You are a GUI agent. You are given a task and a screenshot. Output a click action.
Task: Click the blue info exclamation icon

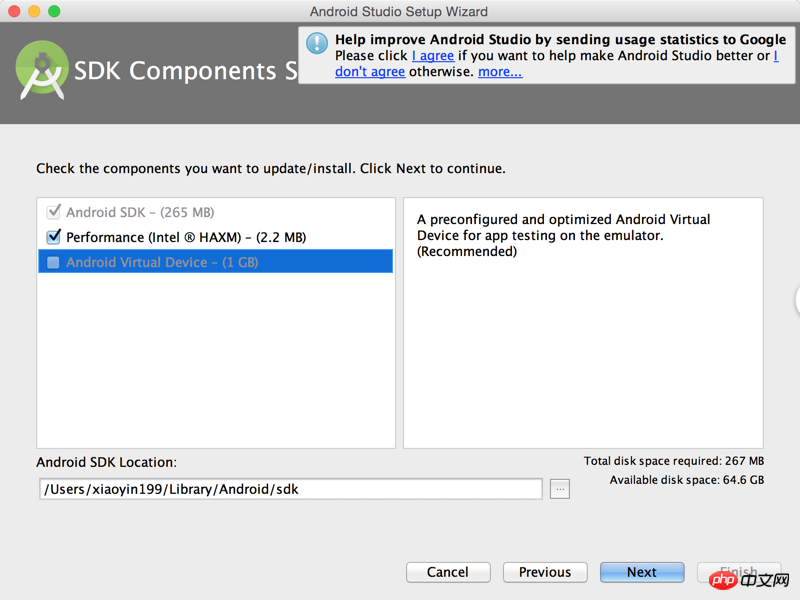coord(317,43)
